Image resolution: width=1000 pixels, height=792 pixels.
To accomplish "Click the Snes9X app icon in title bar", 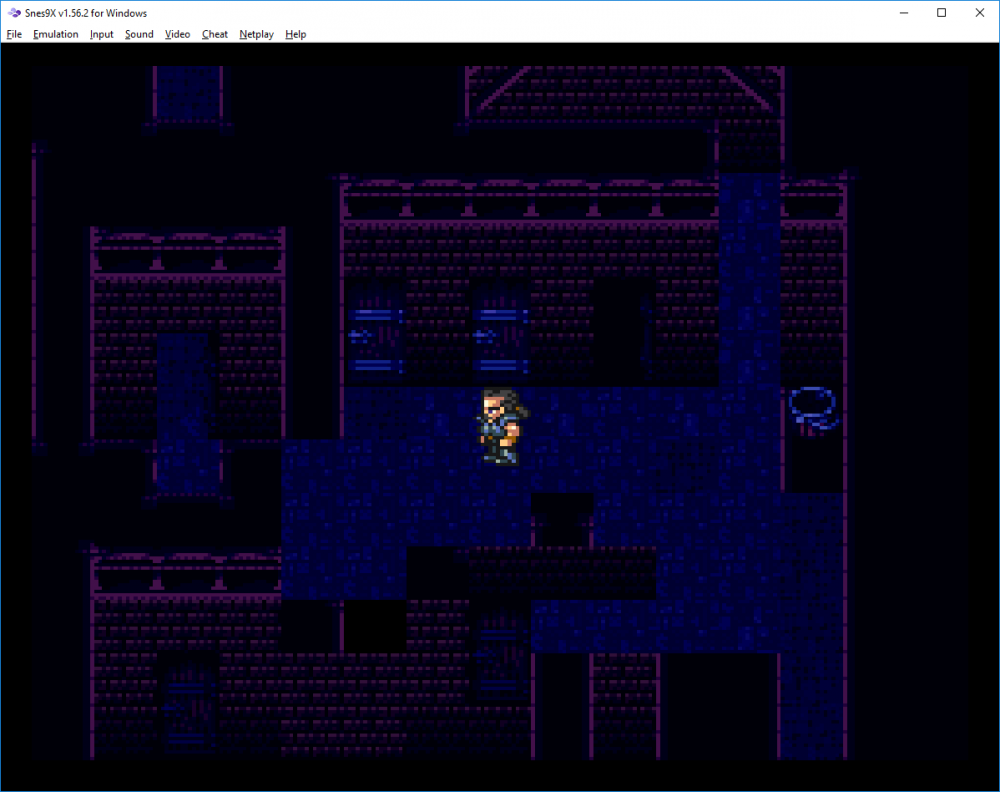I will point(14,13).
